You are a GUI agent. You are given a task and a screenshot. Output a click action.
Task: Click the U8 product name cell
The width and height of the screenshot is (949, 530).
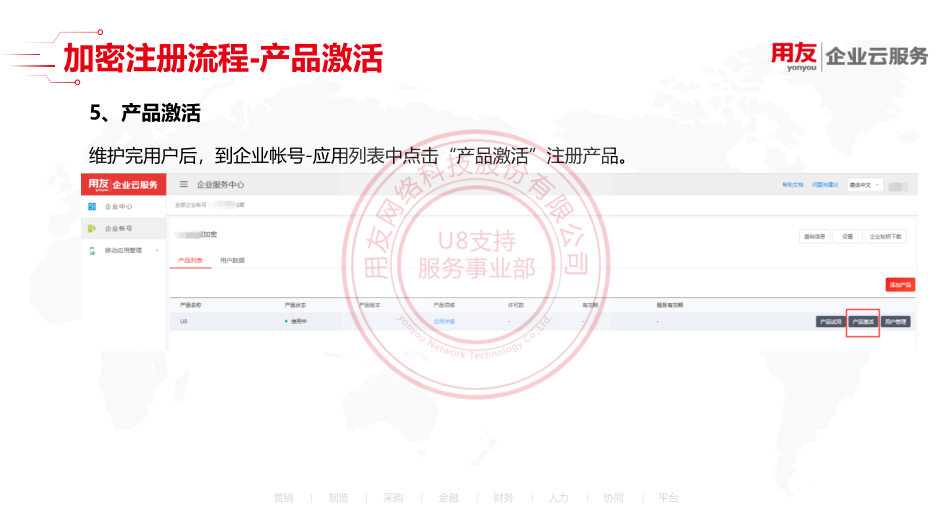click(183, 322)
